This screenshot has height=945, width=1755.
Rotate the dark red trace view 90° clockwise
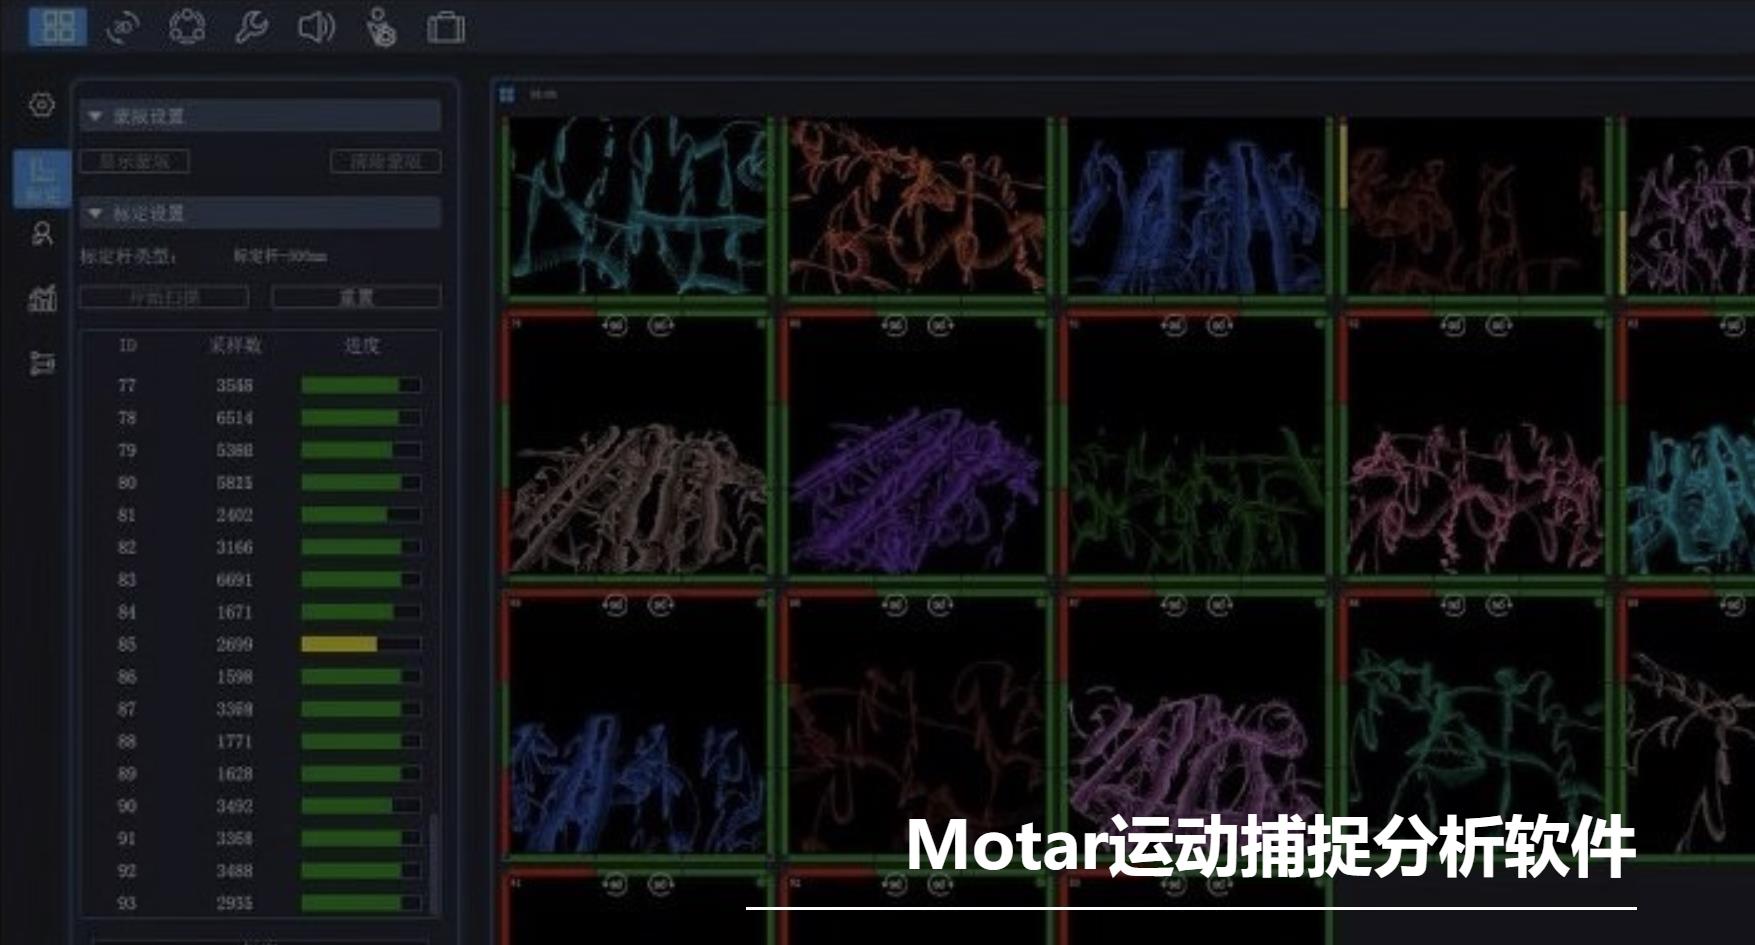click(x=940, y=604)
